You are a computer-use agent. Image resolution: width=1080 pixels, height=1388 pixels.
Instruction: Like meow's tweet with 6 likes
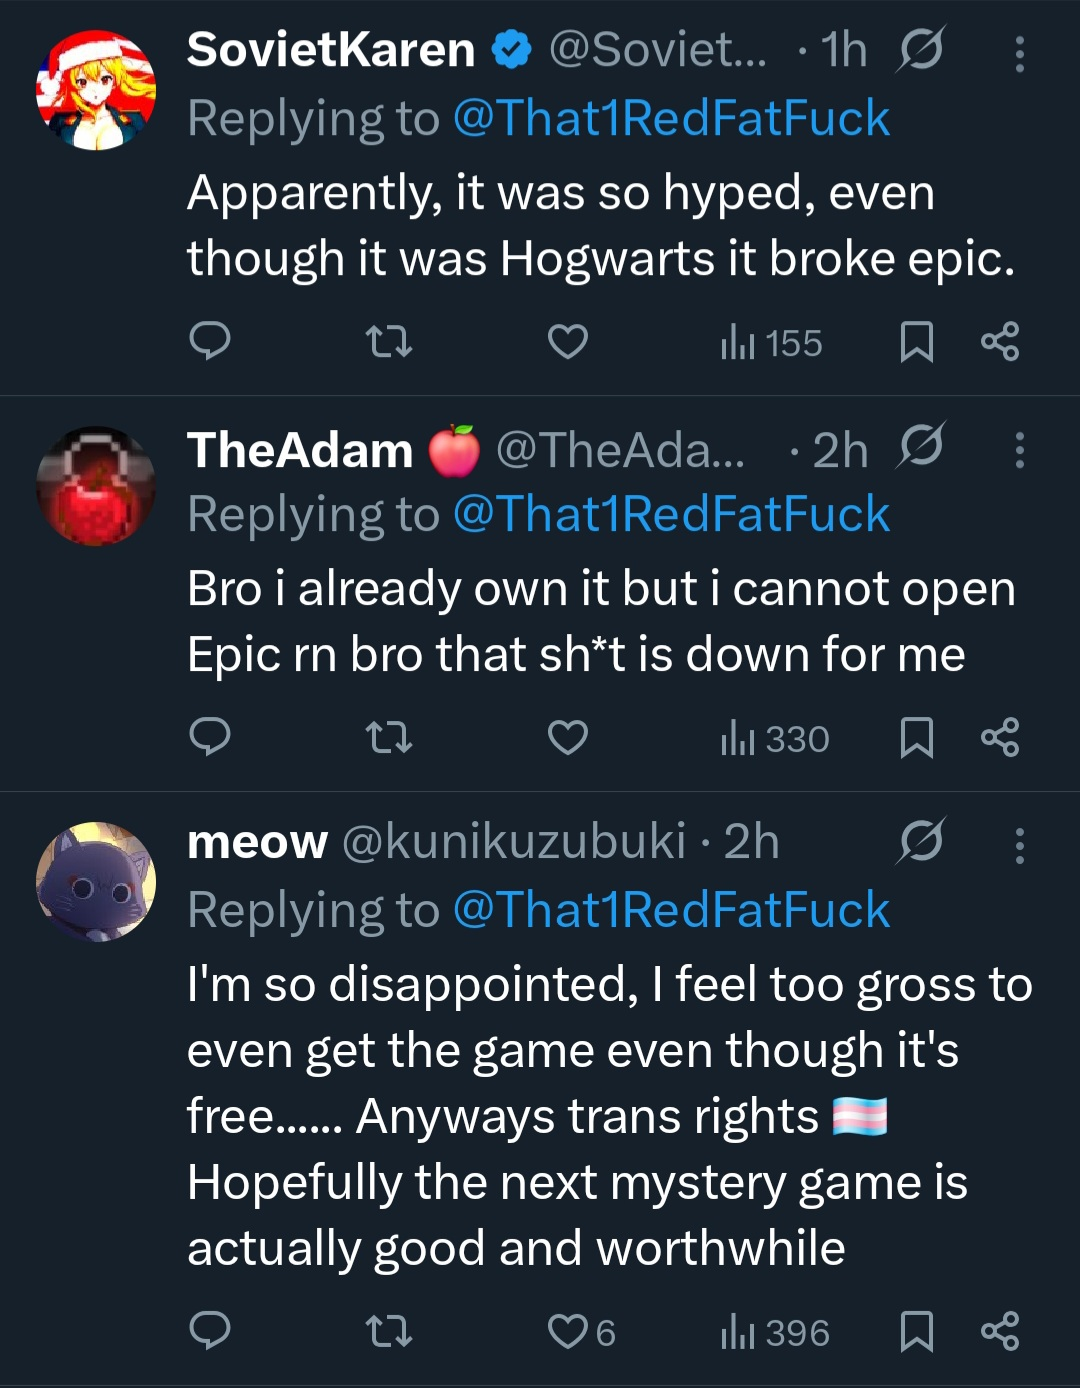point(582,1332)
